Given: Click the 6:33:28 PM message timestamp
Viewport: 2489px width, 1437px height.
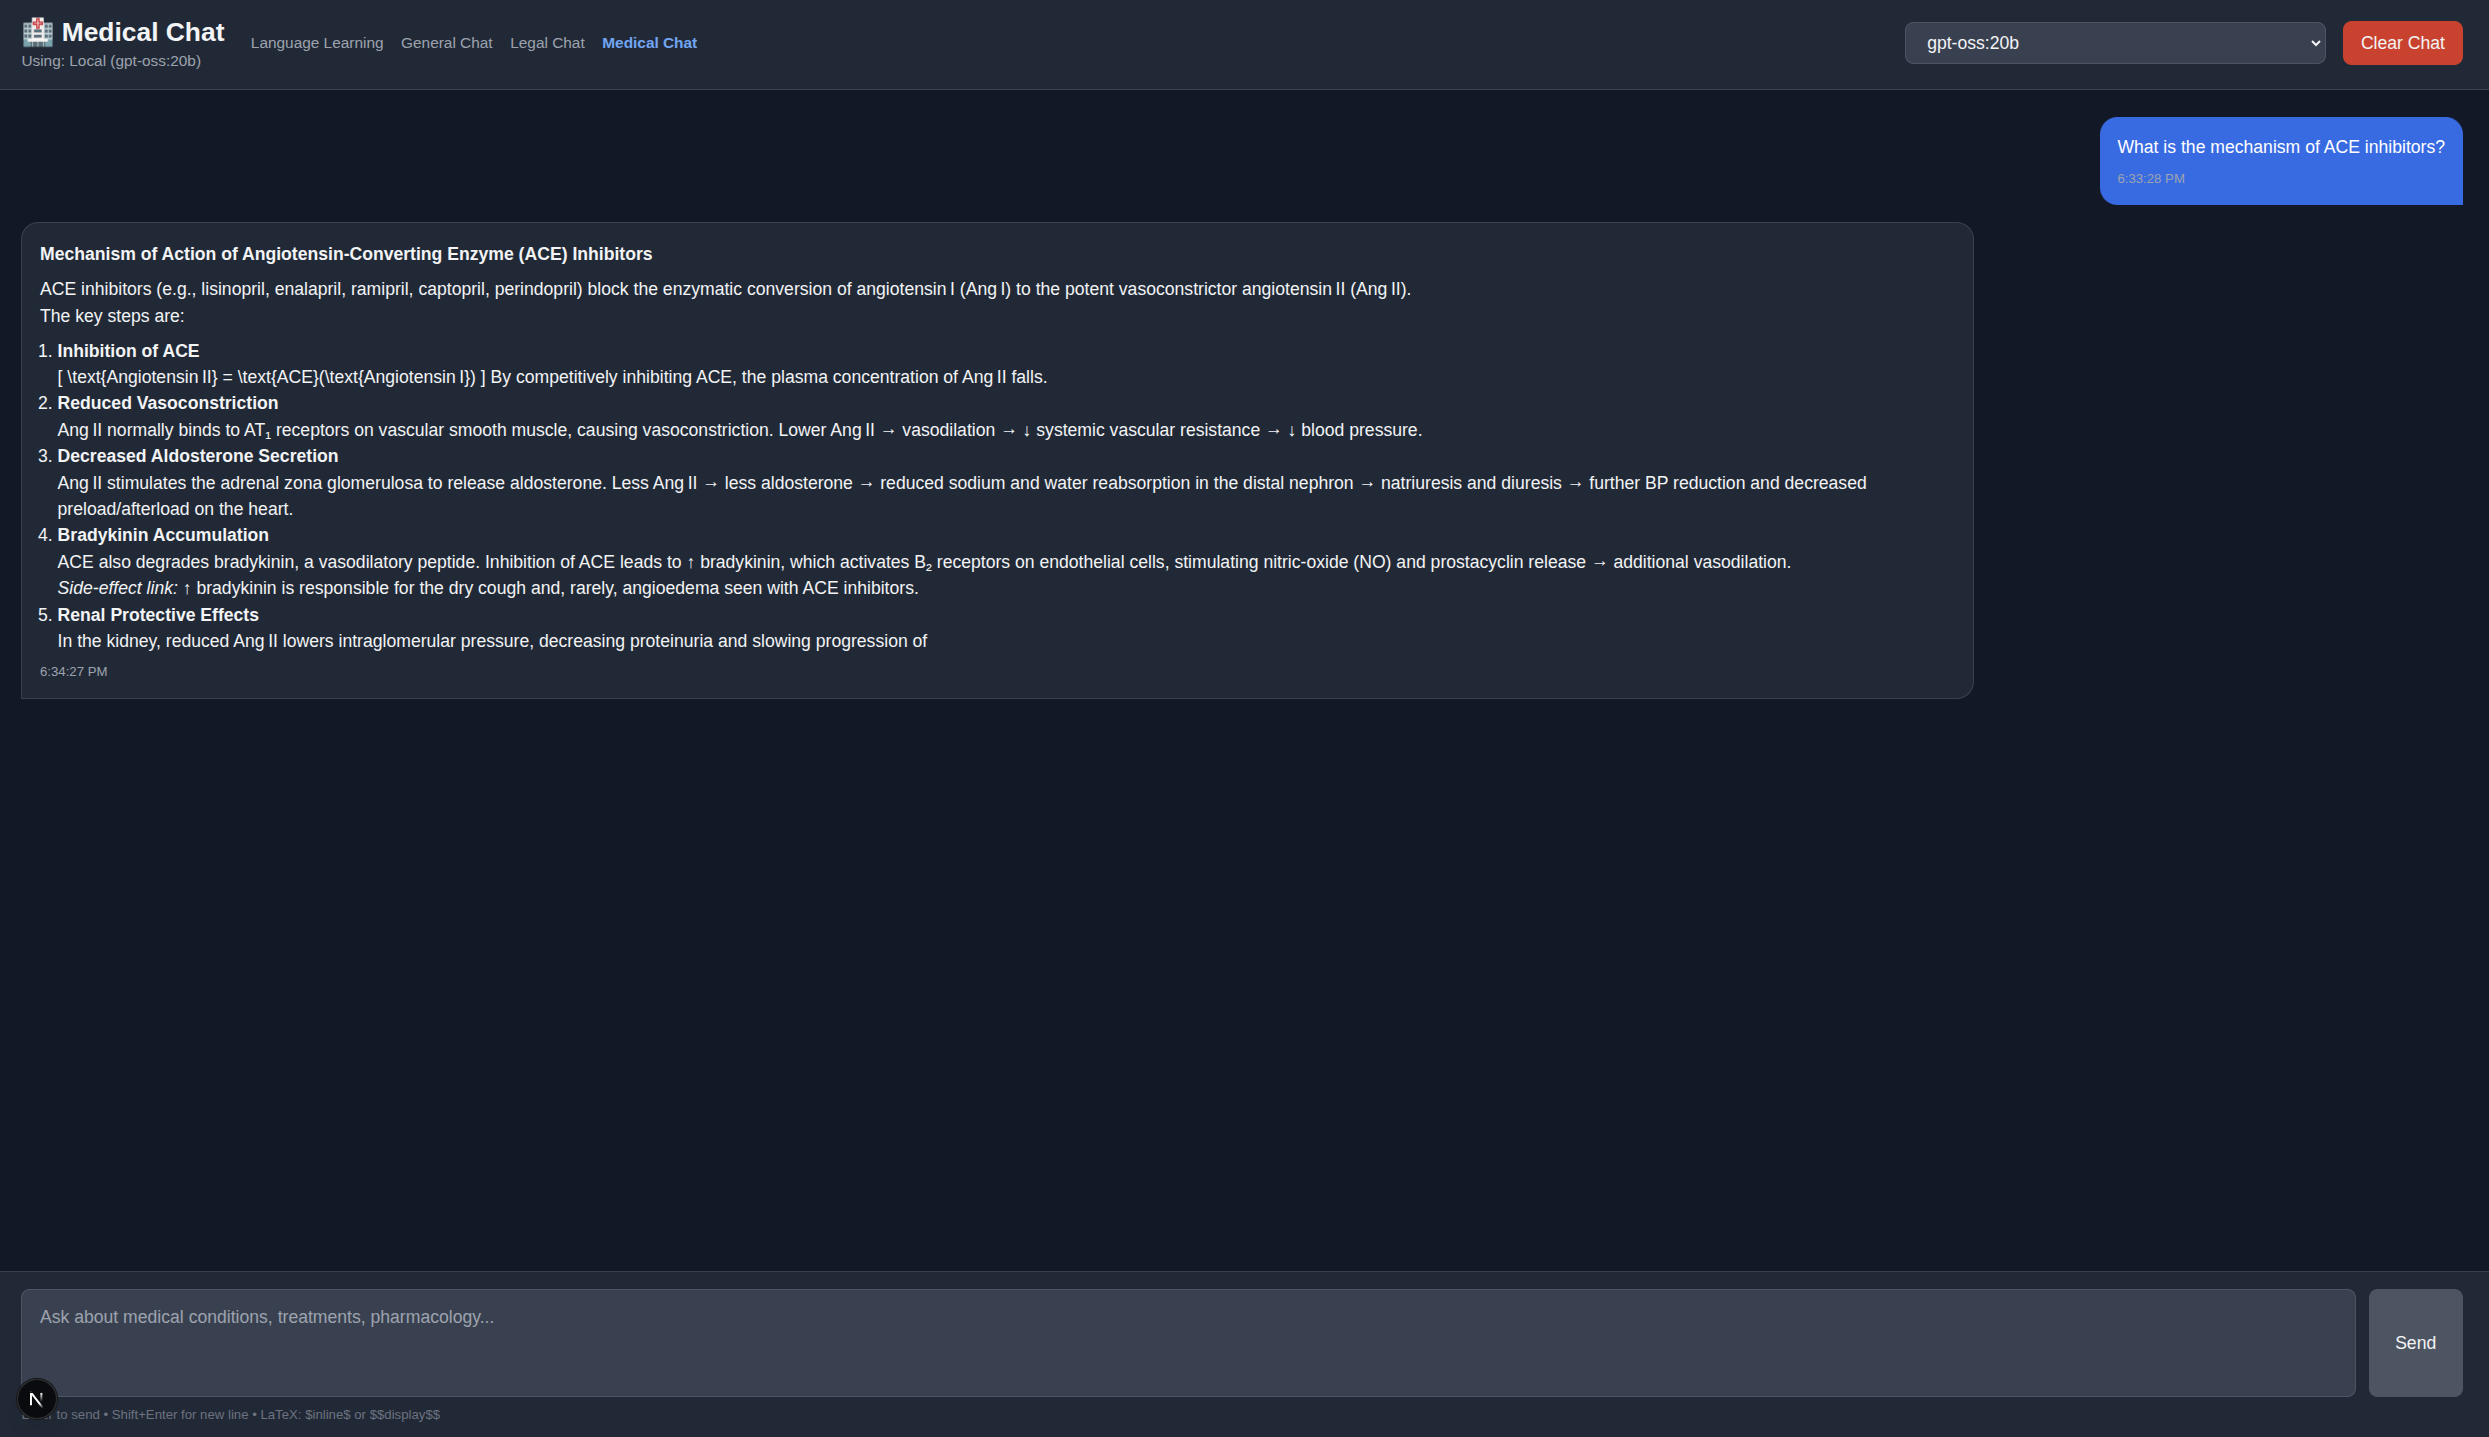Looking at the screenshot, I should [2150, 179].
